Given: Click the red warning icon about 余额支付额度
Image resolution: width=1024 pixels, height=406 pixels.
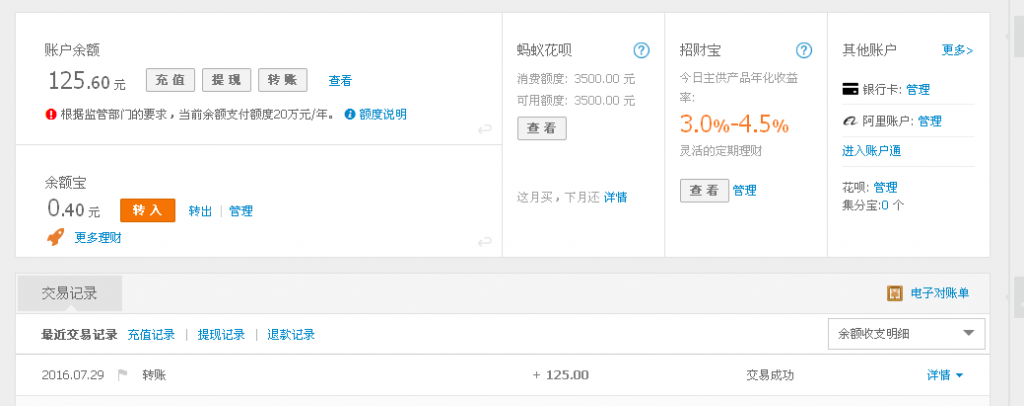Looking at the screenshot, I should coord(51,114).
